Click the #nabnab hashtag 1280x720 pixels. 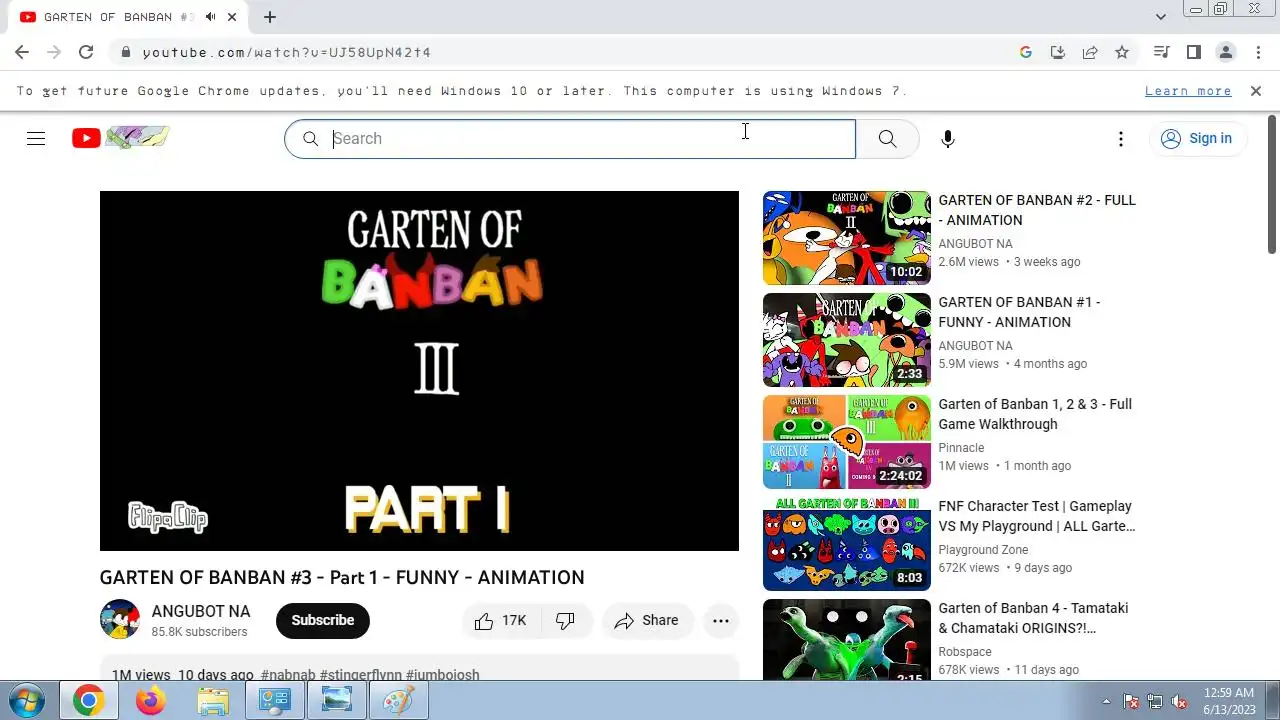coord(288,675)
